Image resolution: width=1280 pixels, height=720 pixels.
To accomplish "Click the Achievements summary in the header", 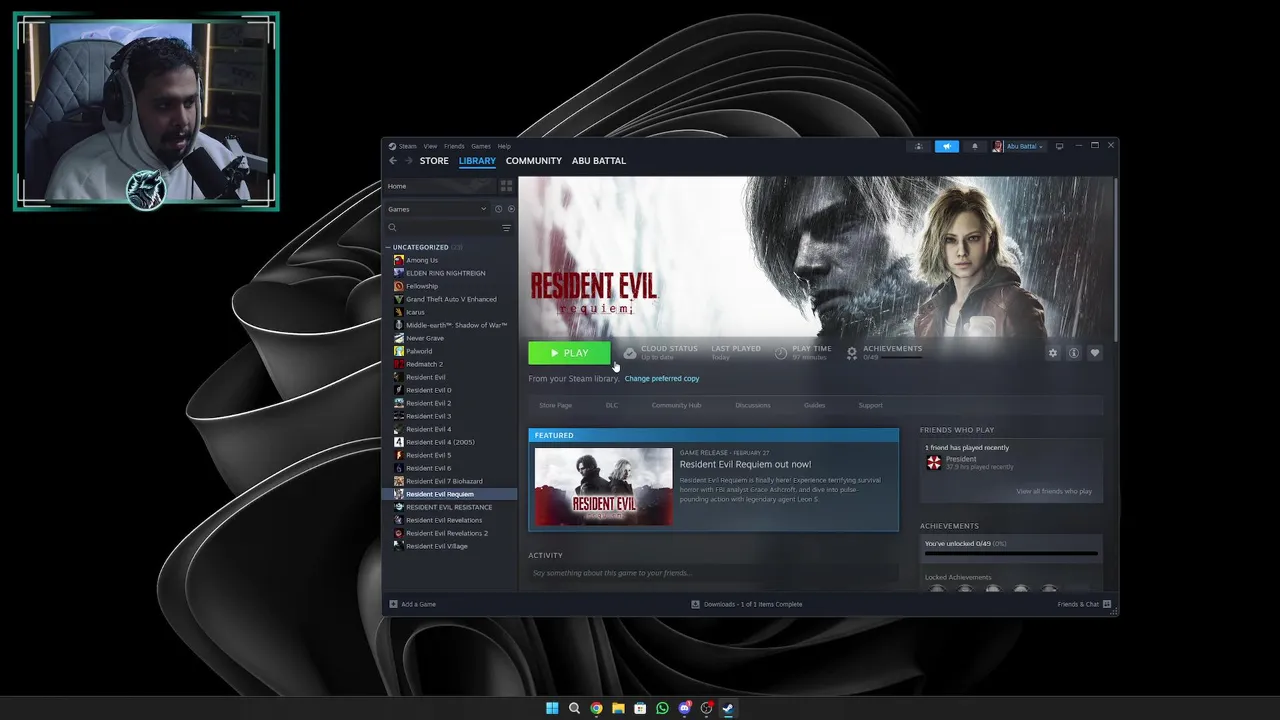I will tap(884, 352).
